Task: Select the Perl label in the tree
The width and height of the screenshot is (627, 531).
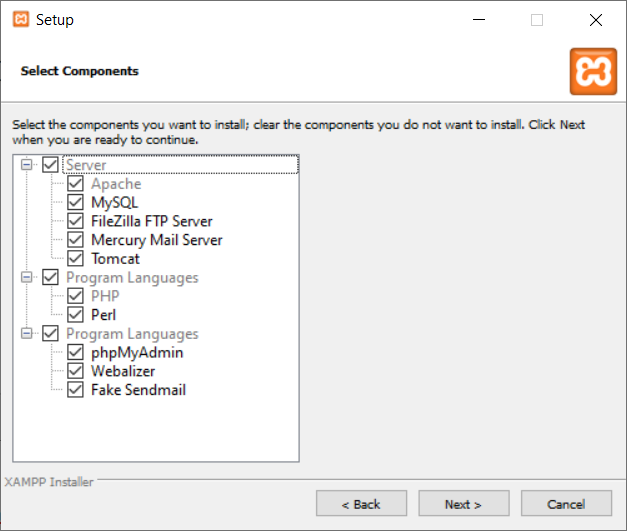Action: point(104,315)
